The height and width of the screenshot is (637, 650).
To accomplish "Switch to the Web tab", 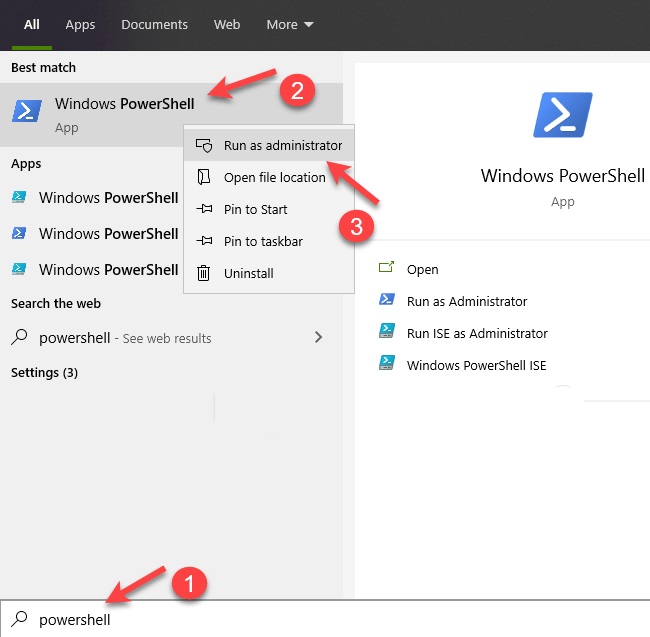I will tap(227, 24).
